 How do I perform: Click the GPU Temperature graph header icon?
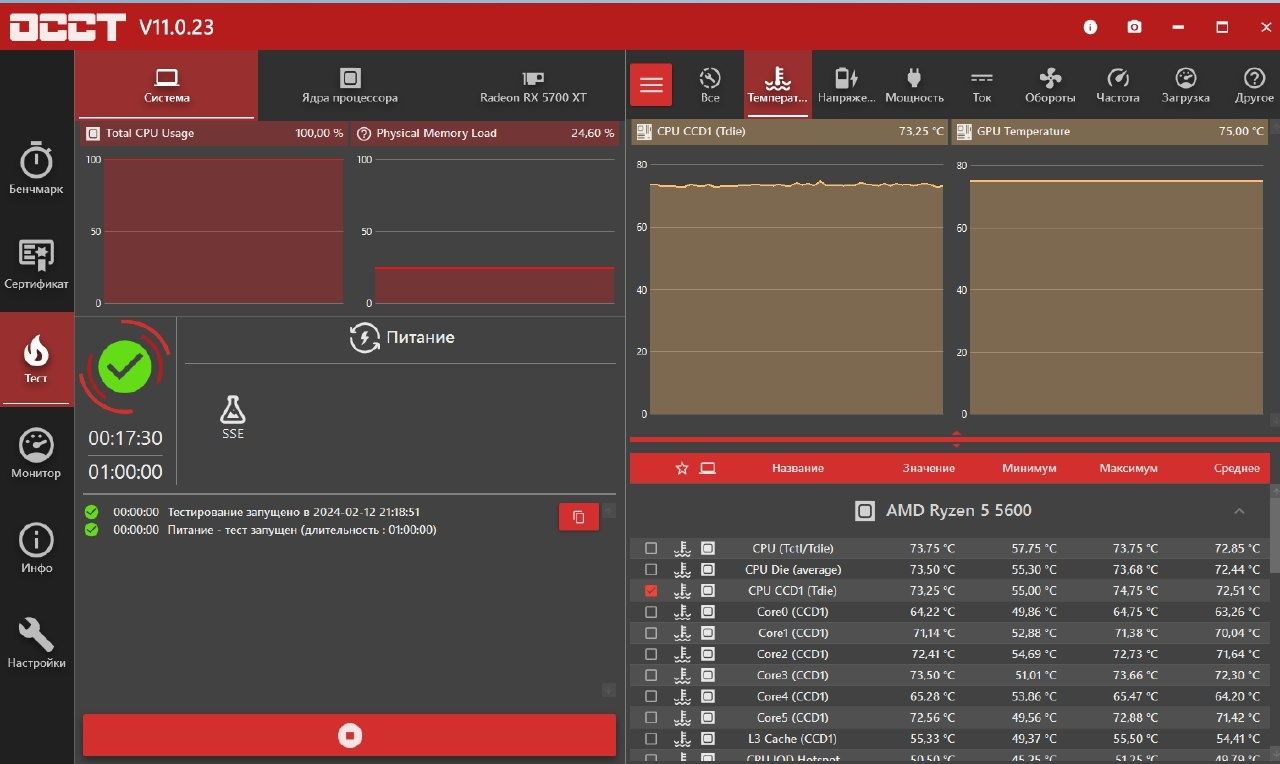[963, 131]
